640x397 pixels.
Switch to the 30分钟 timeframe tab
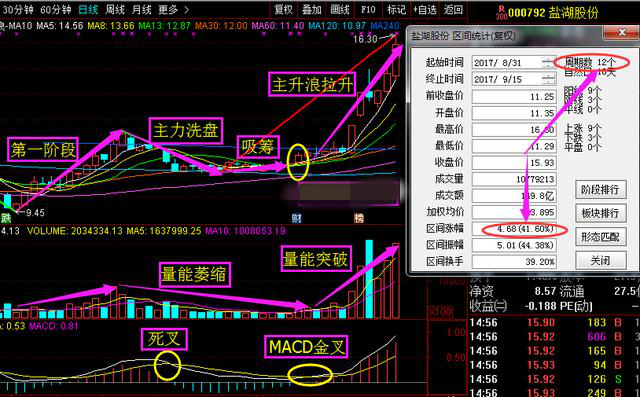18,9
